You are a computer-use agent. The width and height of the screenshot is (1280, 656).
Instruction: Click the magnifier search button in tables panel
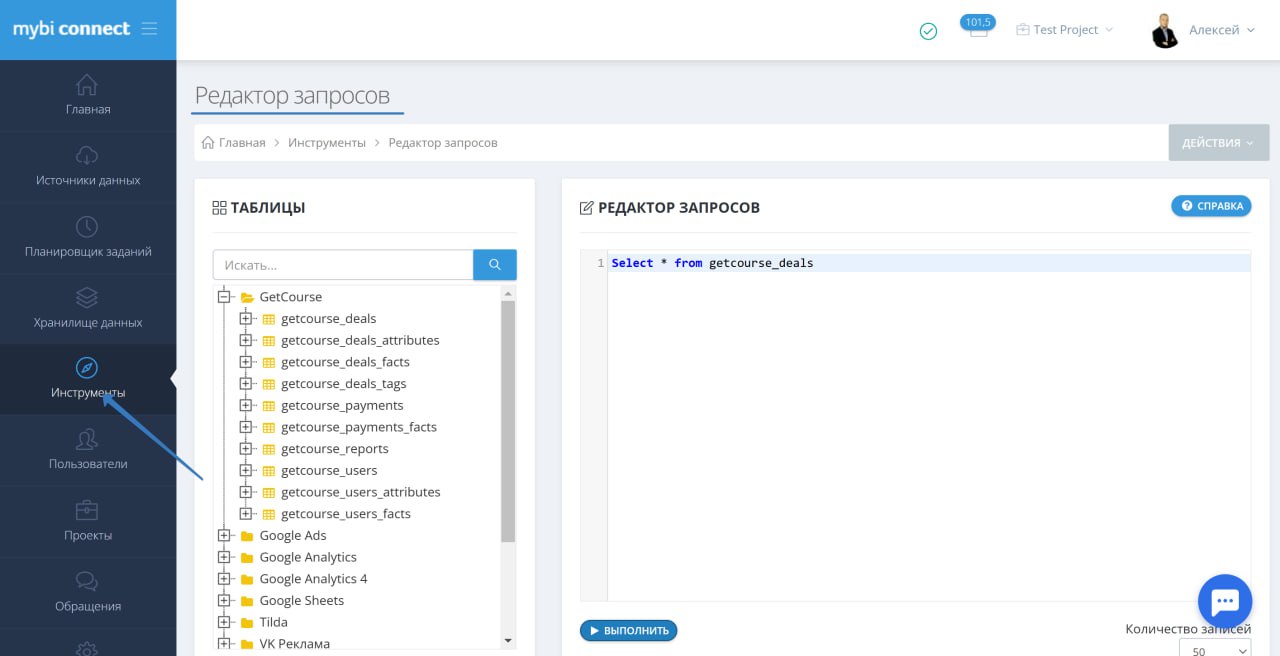(494, 265)
